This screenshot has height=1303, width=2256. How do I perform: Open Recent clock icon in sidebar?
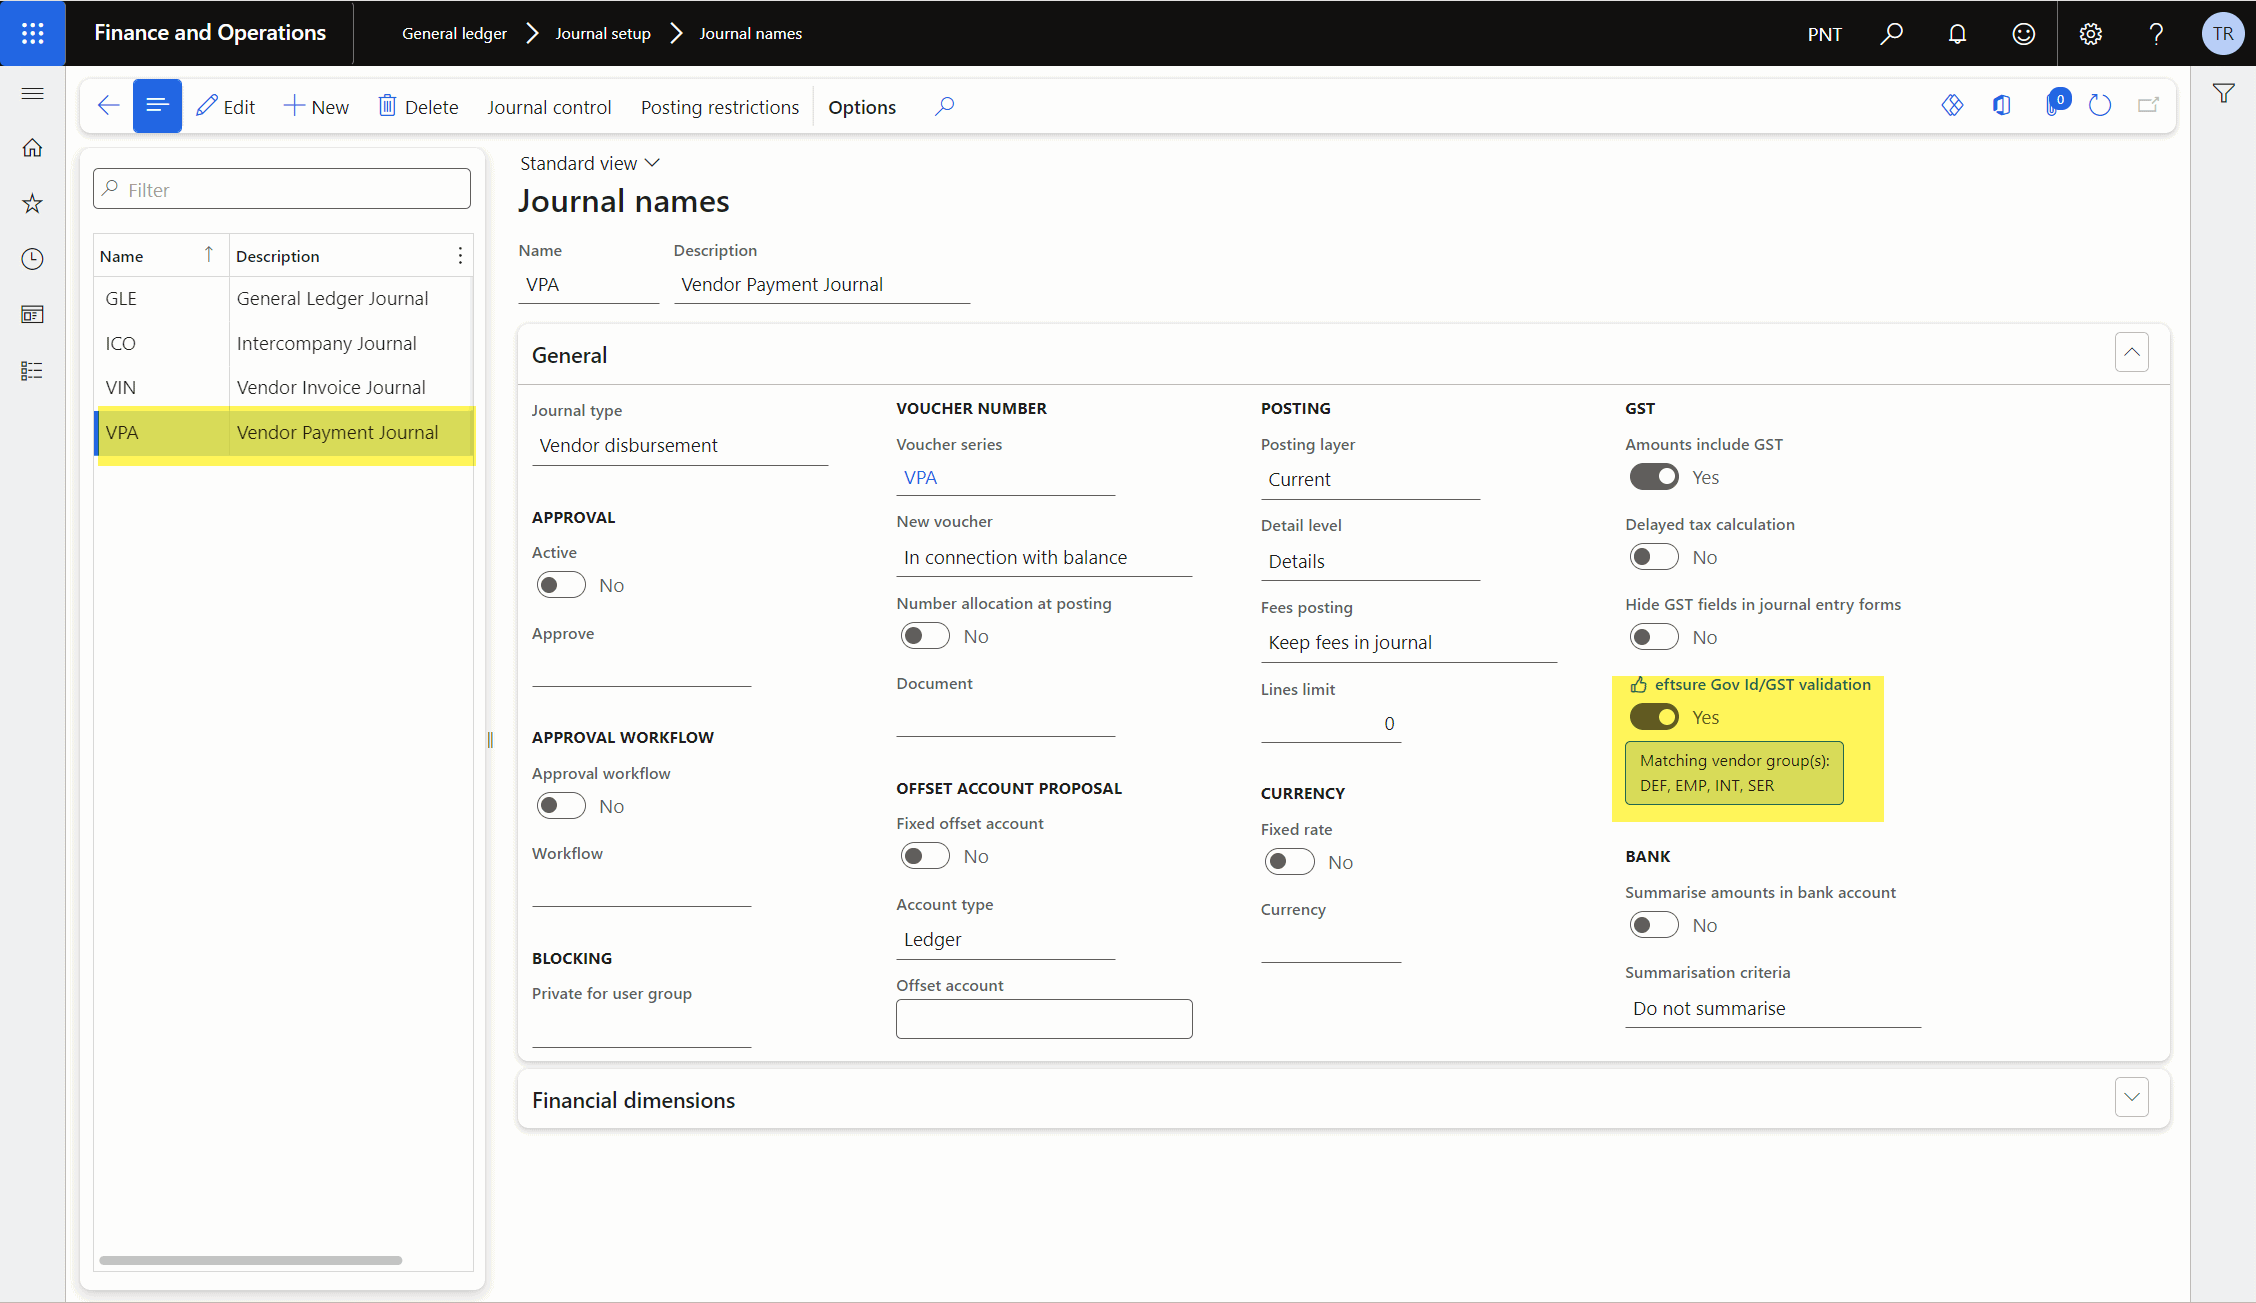[33, 259]
